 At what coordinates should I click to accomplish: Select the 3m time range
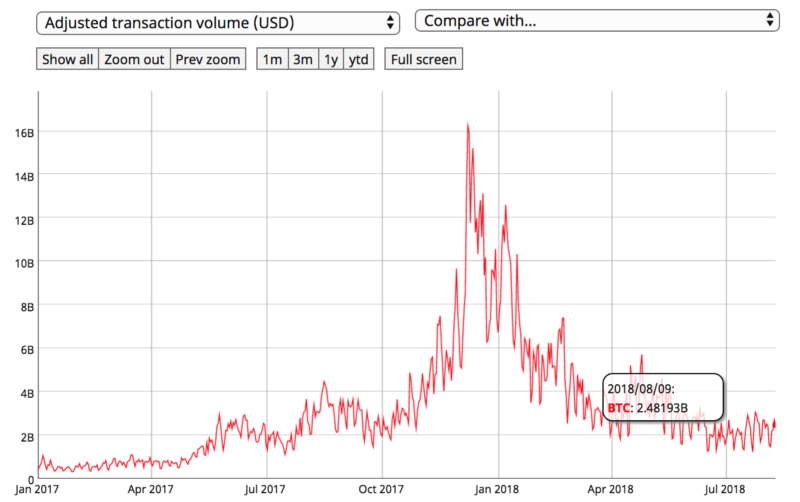coord(303,59)
